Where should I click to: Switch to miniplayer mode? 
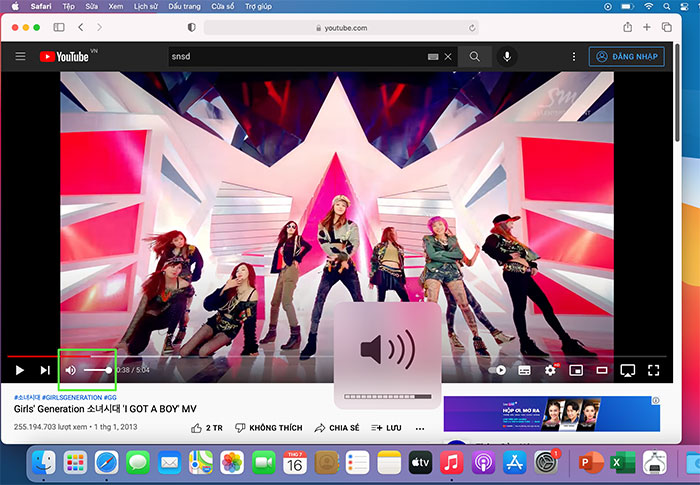point(576,370)
